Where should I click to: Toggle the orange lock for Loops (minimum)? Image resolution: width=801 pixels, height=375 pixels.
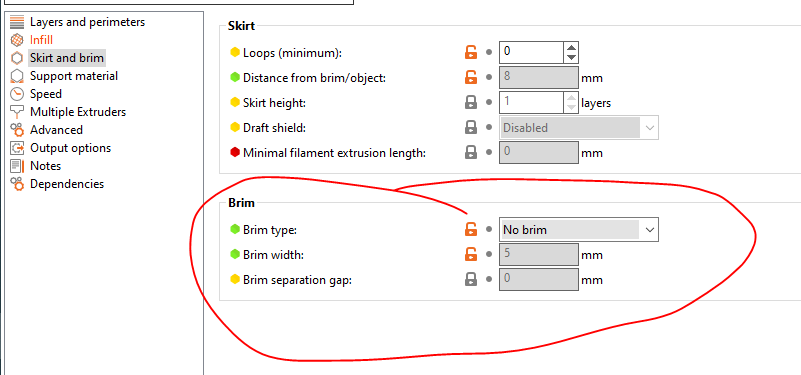470,52
